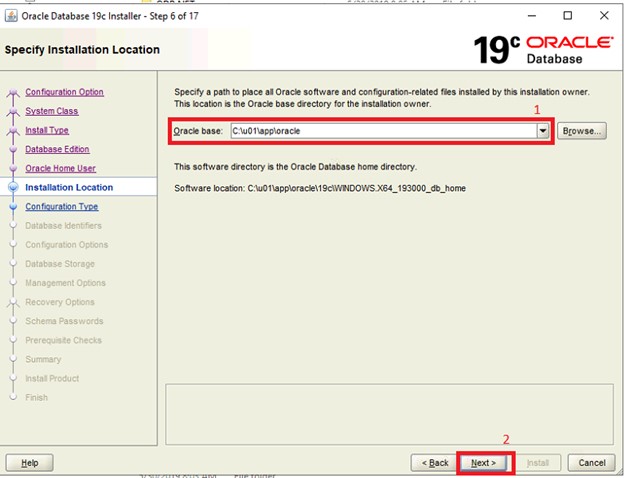Click the Configuration Option step icon

point(13,93)
